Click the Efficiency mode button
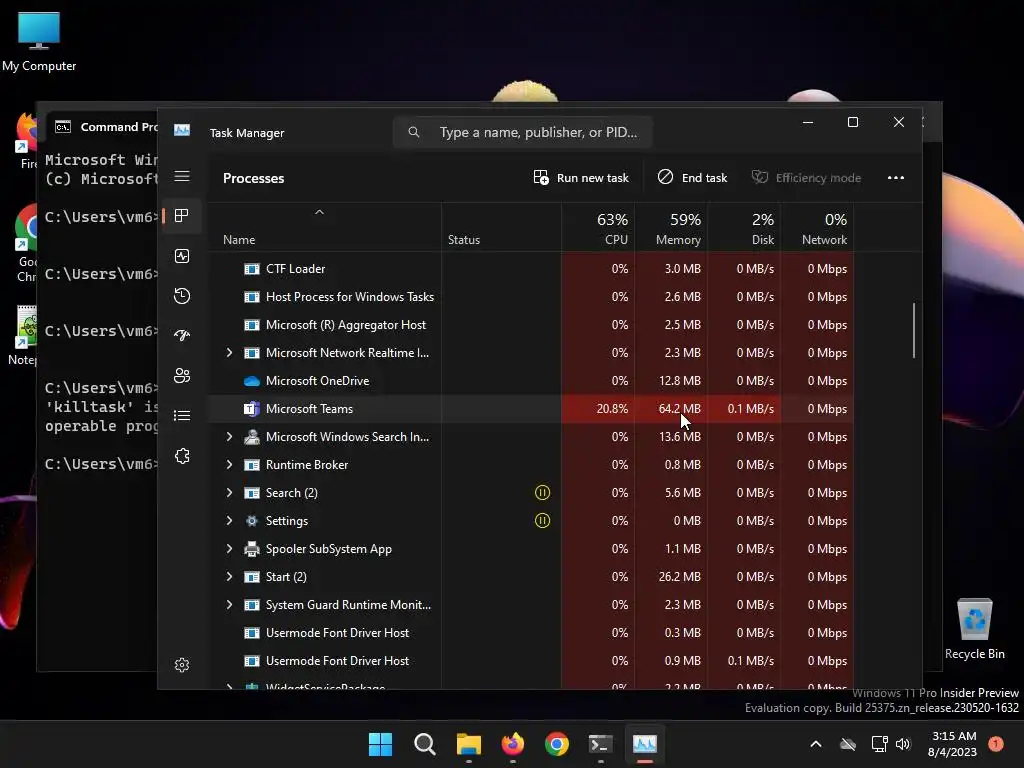1024x768 pixels. (807, 178)
